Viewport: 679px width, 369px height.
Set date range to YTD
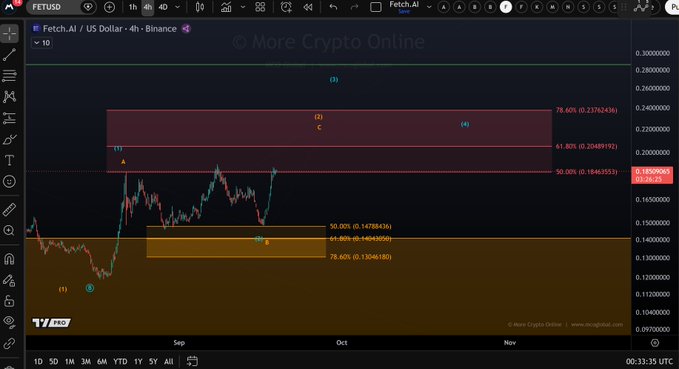coord(120,361)
